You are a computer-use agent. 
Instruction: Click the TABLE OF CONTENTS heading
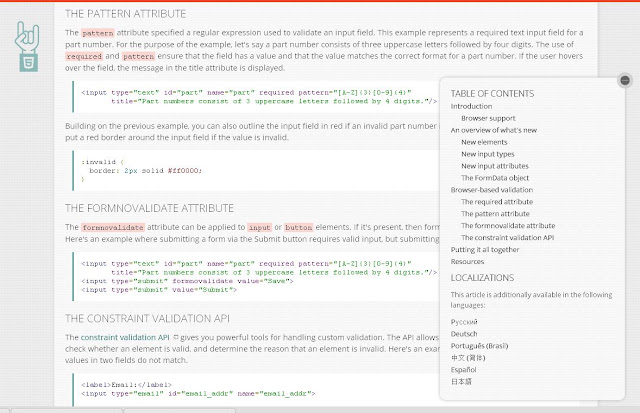(492, 93)
